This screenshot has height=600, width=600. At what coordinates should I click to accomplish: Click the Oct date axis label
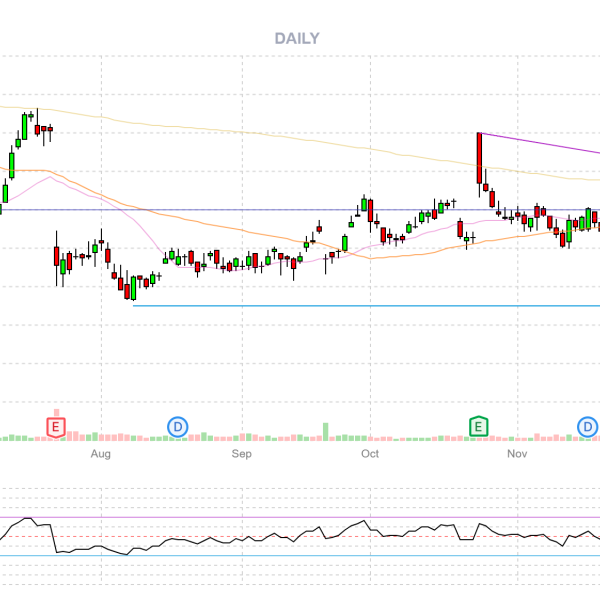point(370,454)
